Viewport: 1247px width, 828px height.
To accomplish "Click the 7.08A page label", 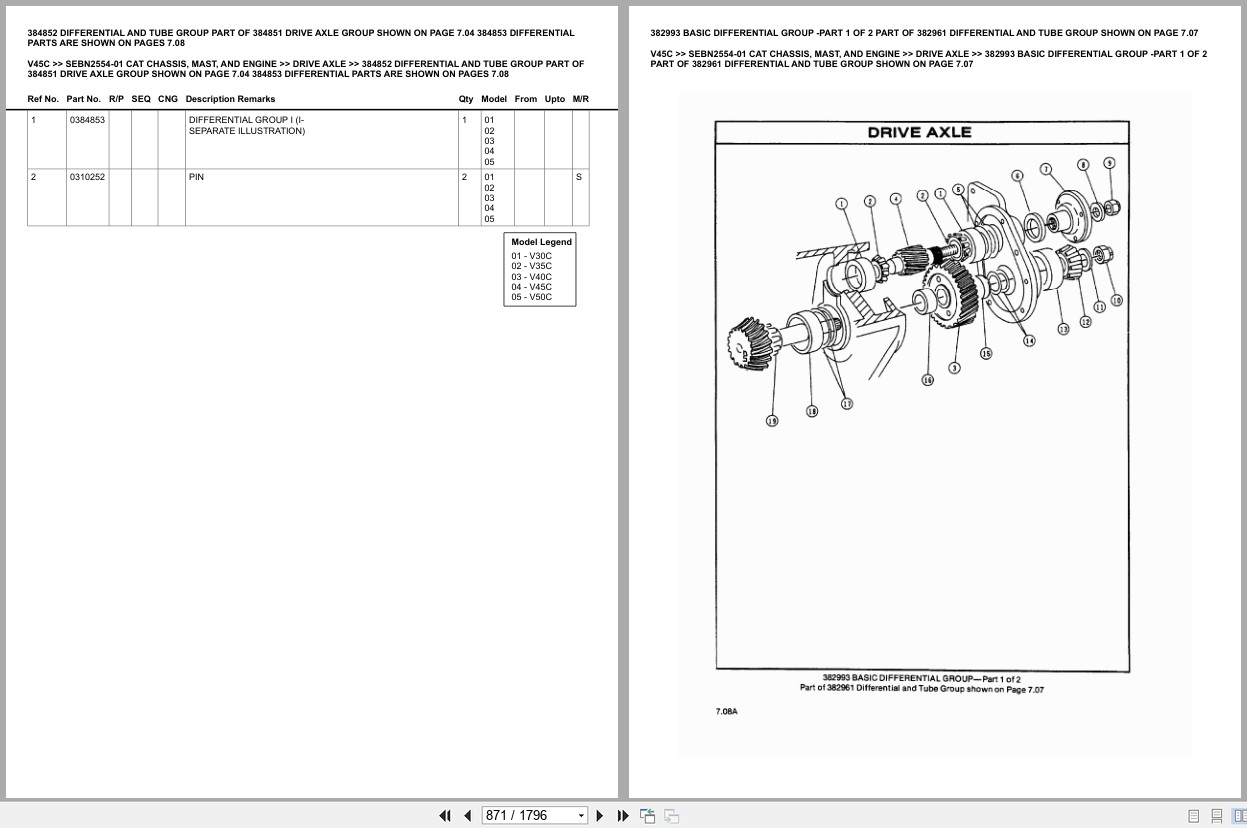I will click(727, 712).
